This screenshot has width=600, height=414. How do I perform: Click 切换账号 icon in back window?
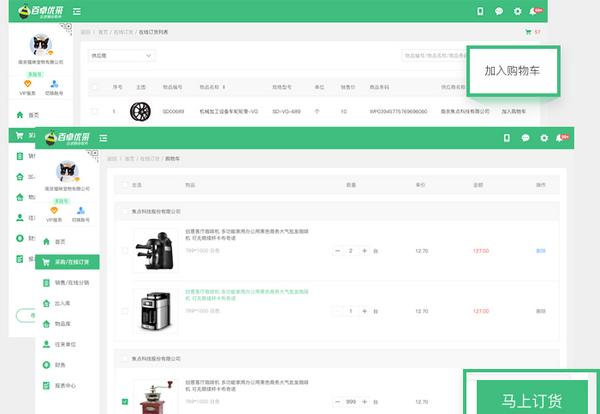(x=54, y=83)
